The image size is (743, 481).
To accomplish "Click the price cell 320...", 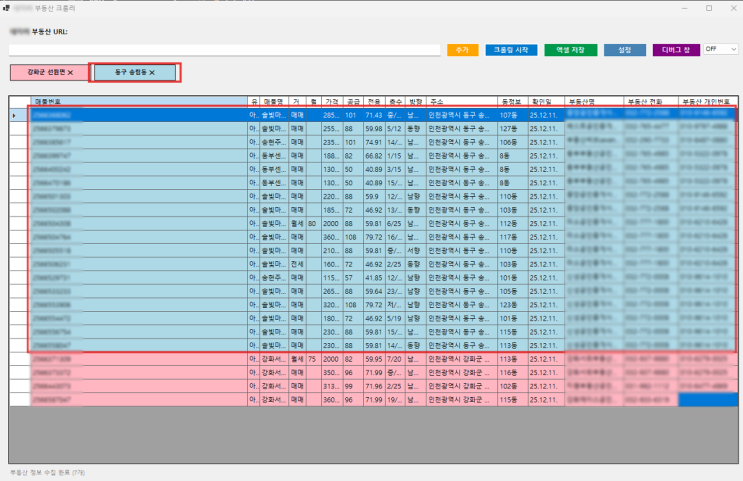I will pyautogui.click(x=332, y=305).
